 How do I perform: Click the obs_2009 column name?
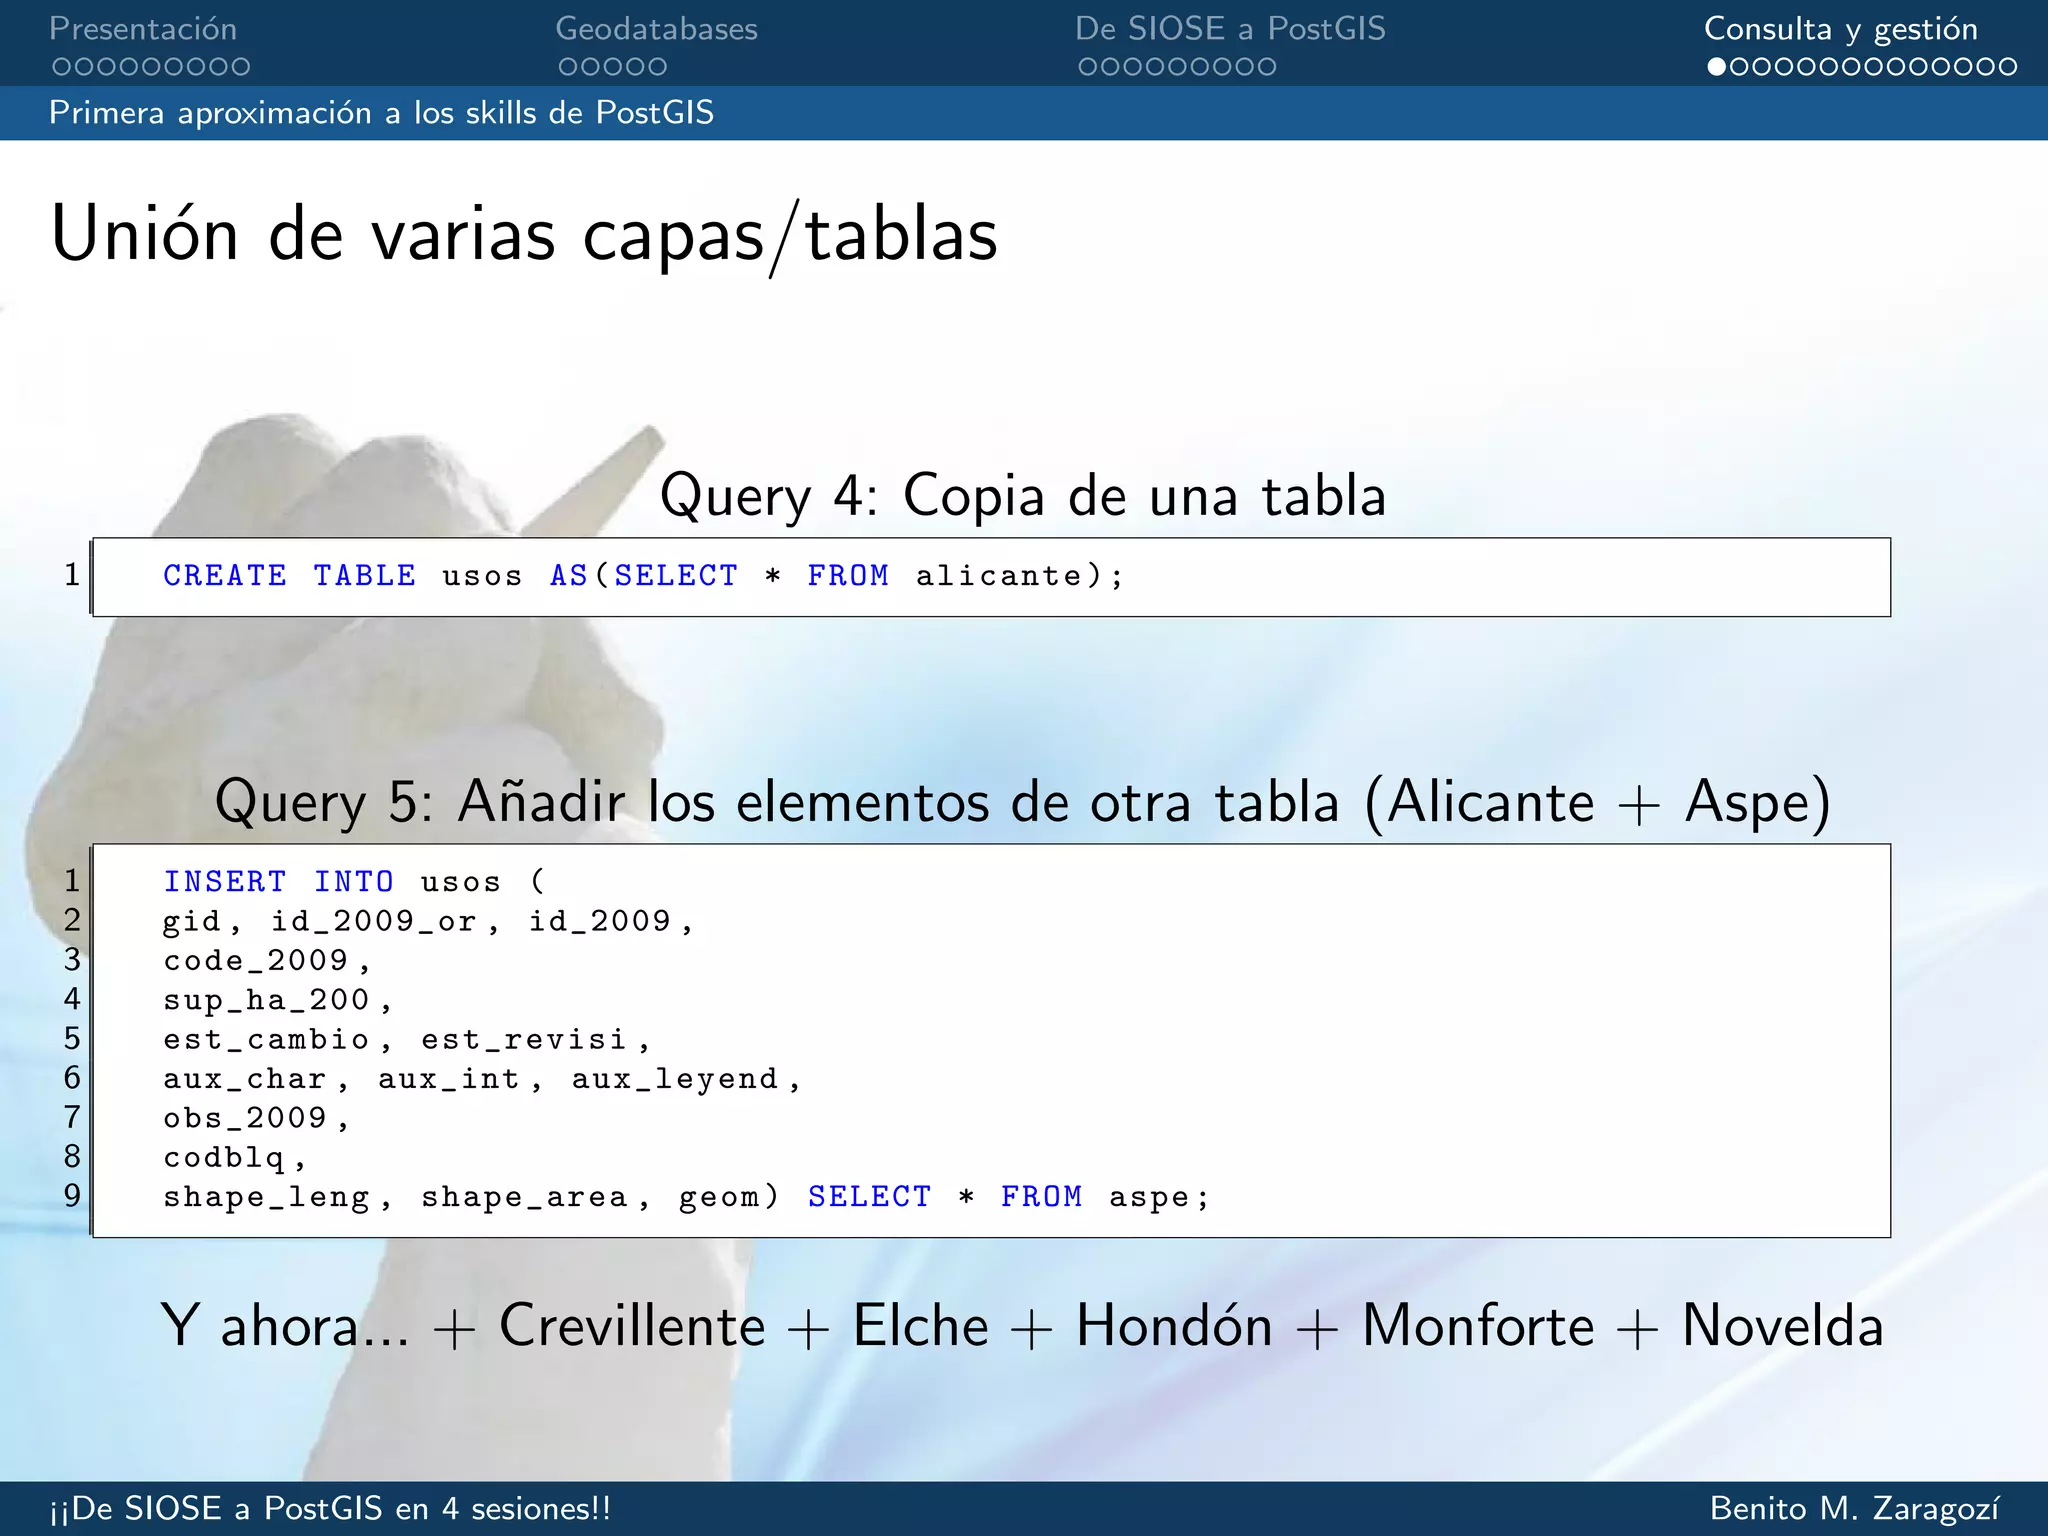[245, 1118]
